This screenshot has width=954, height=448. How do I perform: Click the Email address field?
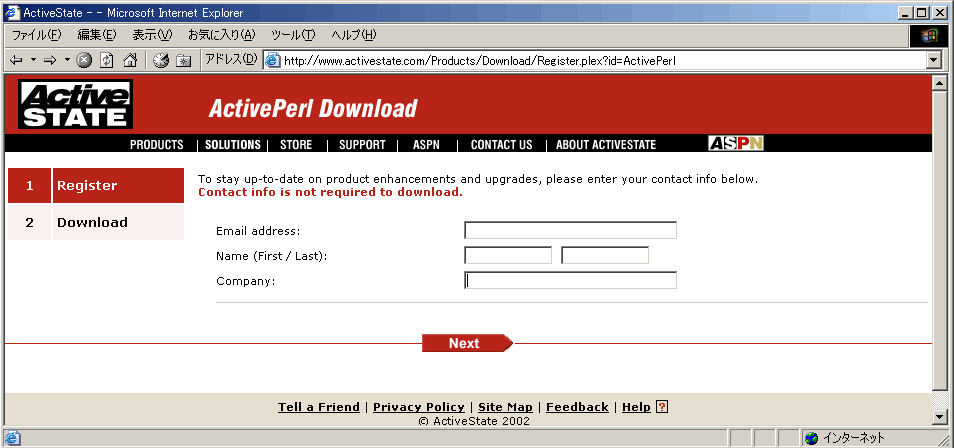click(570, 231)
